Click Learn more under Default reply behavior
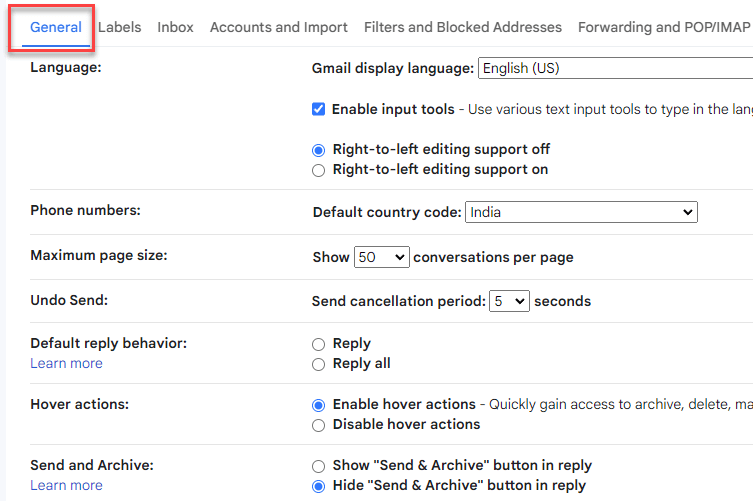The width and height of the screenshot is (753, 501). 66,363
